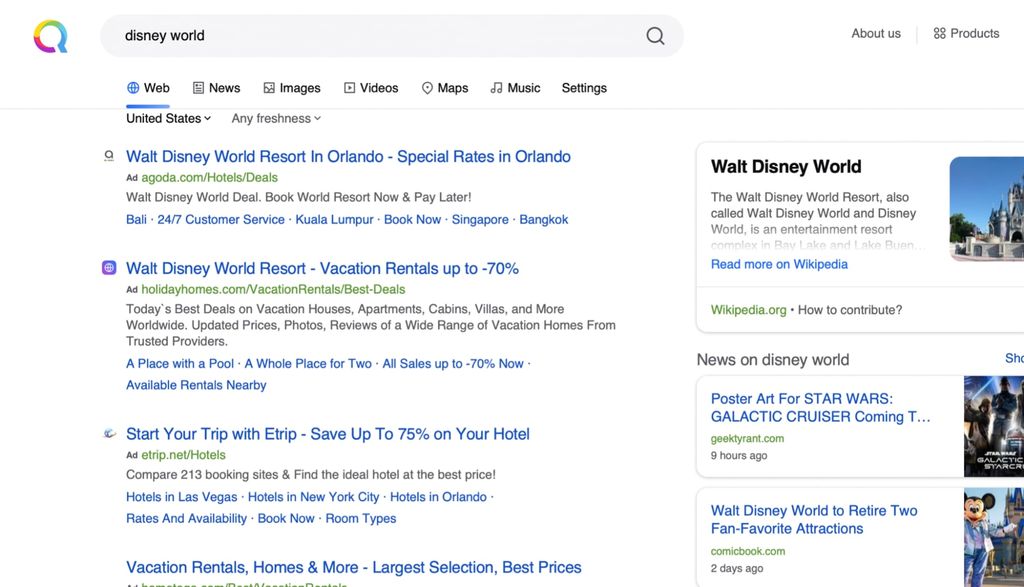Screen dimensions: 1024x587
Task: Click the purple holidayhomes favicon
Action: click(110, 268)
